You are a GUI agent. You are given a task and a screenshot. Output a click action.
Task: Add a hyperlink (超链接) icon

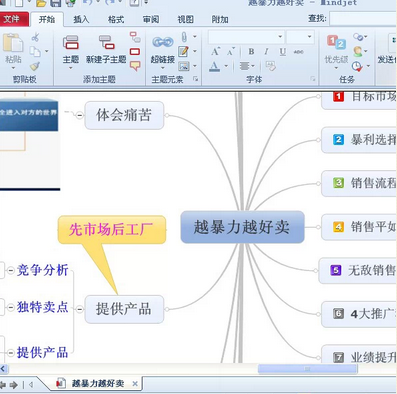pos(163,42)
